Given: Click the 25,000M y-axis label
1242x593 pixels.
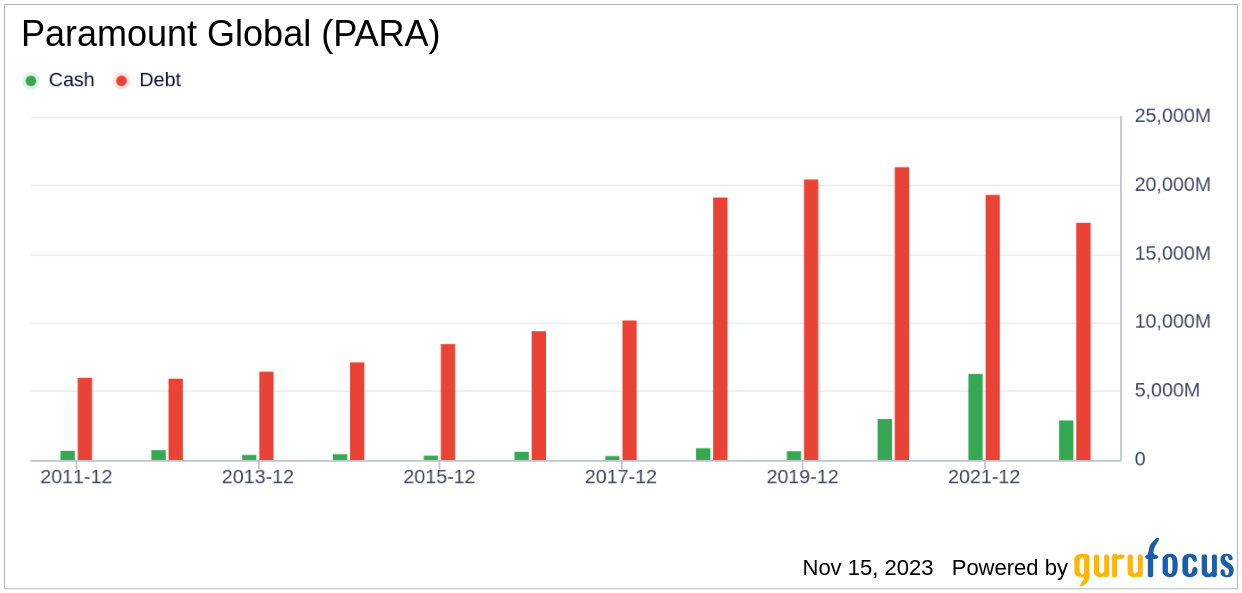Looking at the screenshot, I should [x=1172, y=116].
